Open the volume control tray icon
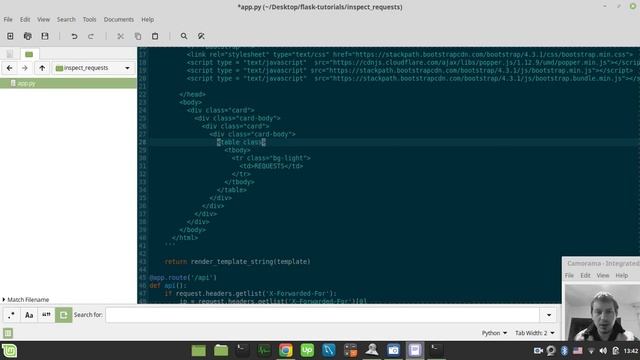This screenshot has width=640, height=360. point(603,351)
